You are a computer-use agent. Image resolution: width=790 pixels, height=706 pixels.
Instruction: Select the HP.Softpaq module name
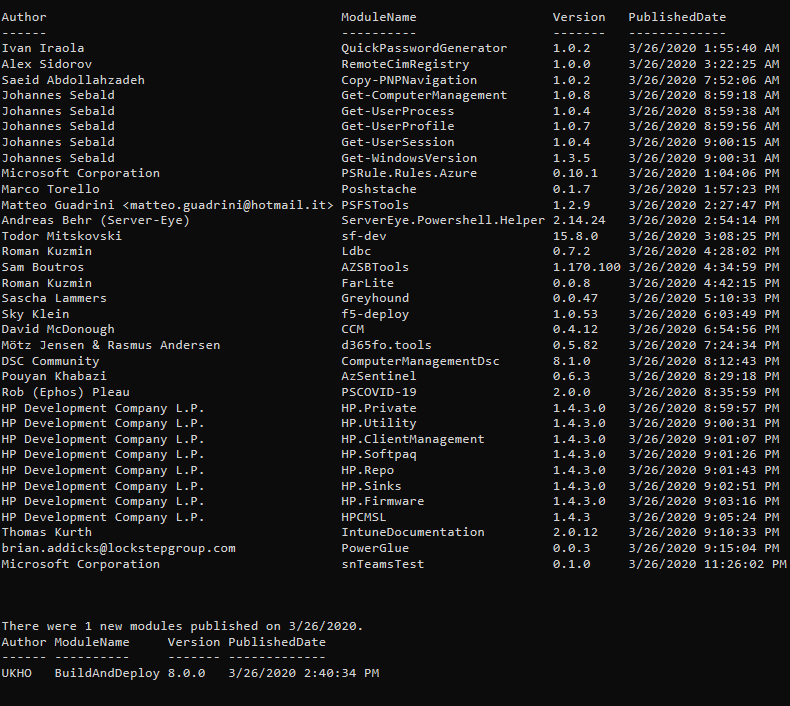click(379, 455)
